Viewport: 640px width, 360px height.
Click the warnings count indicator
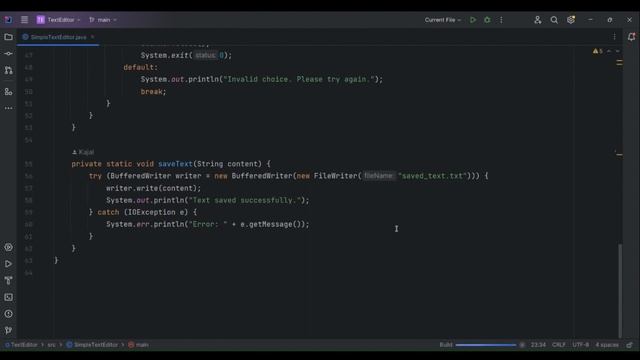coord(598,51)
